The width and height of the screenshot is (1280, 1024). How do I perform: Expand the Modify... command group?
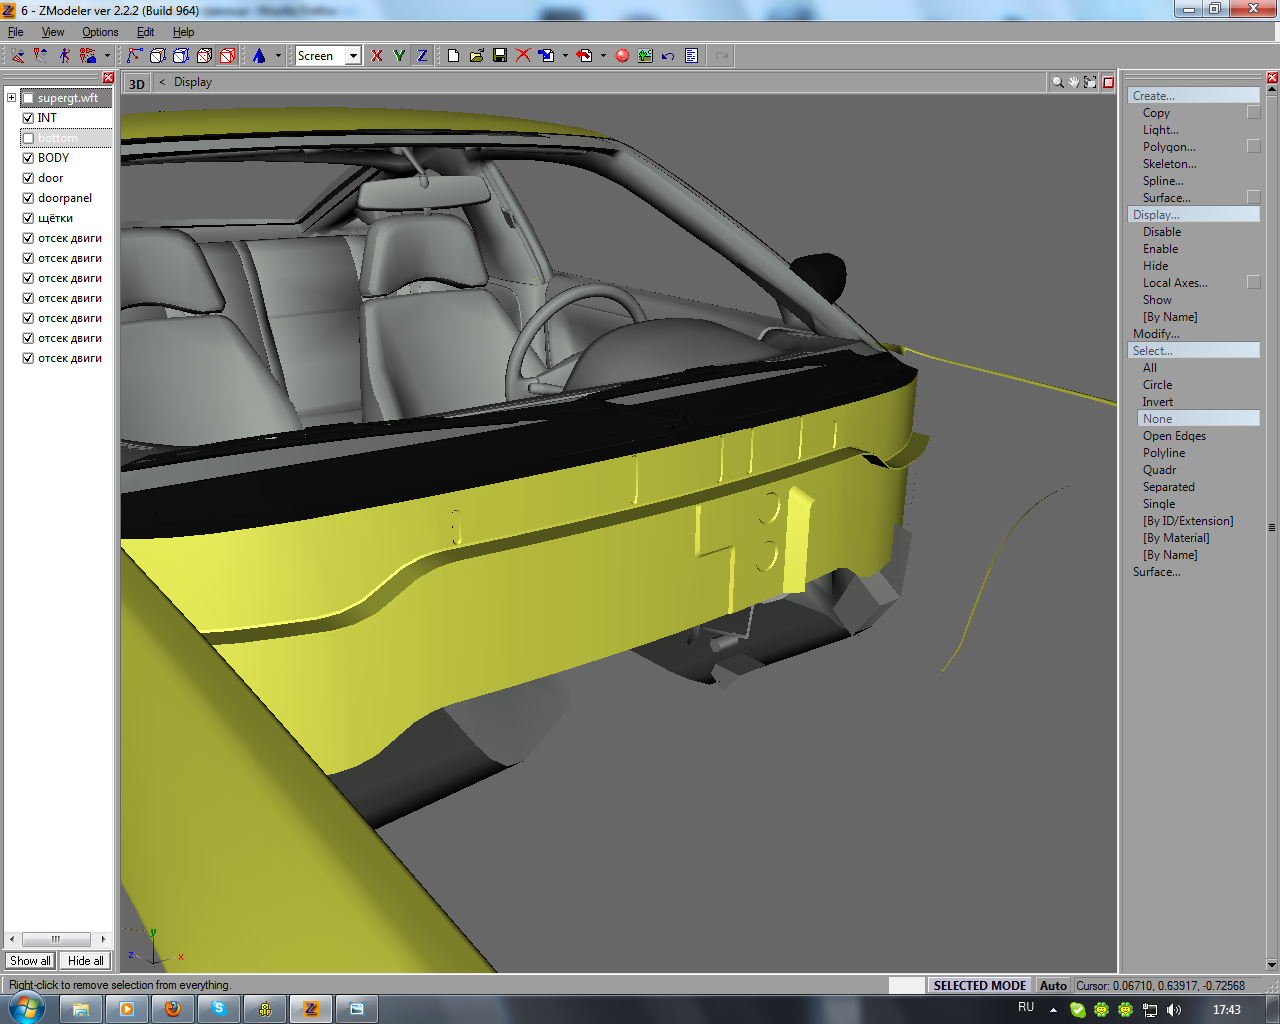coord(1156,334)
